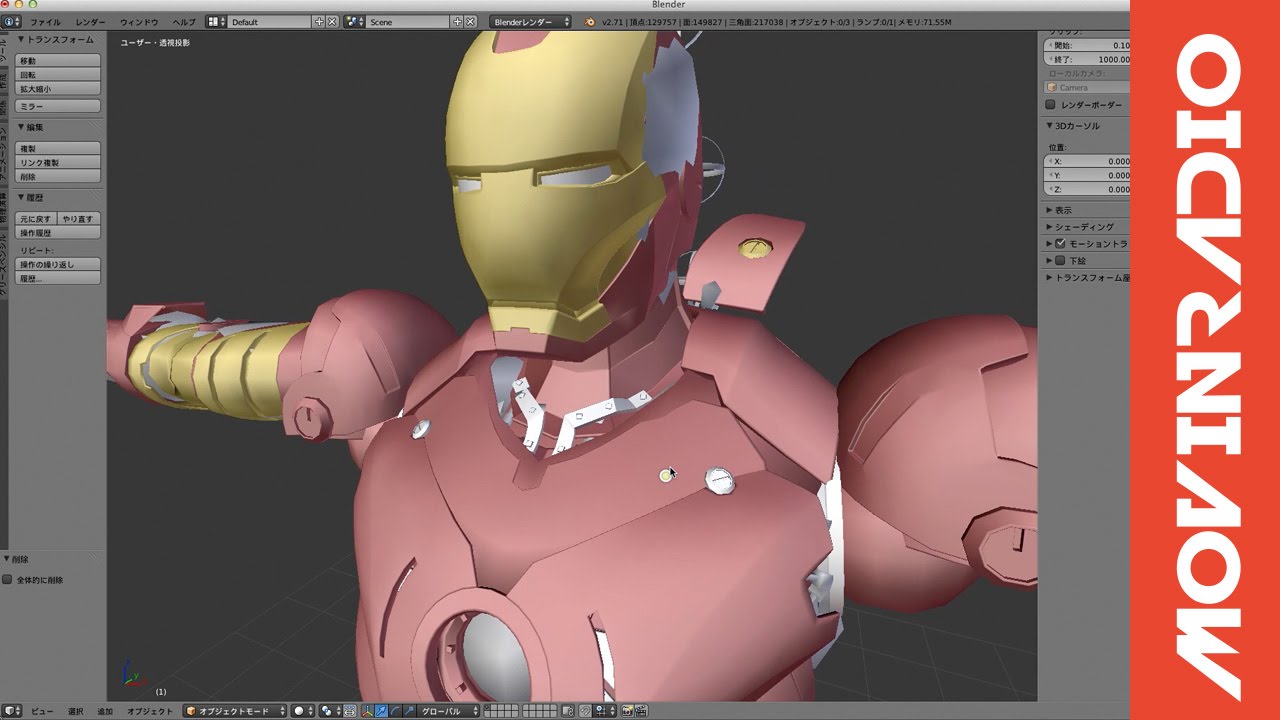The height and width of the screenshot is (720, 1280).
Task: Enable the 全体的に削除 checkbox
Action: click(7, 579)
